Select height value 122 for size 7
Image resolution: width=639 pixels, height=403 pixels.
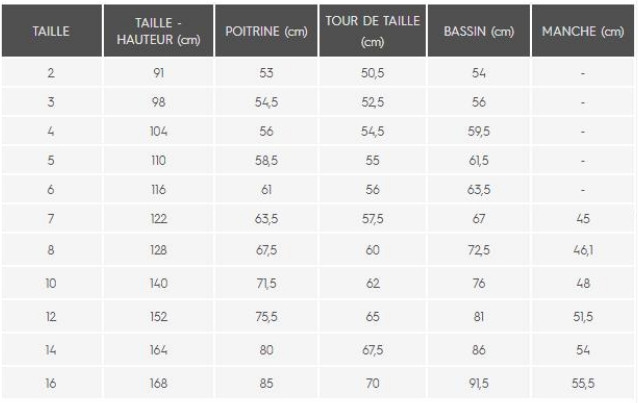pos(159,219)
